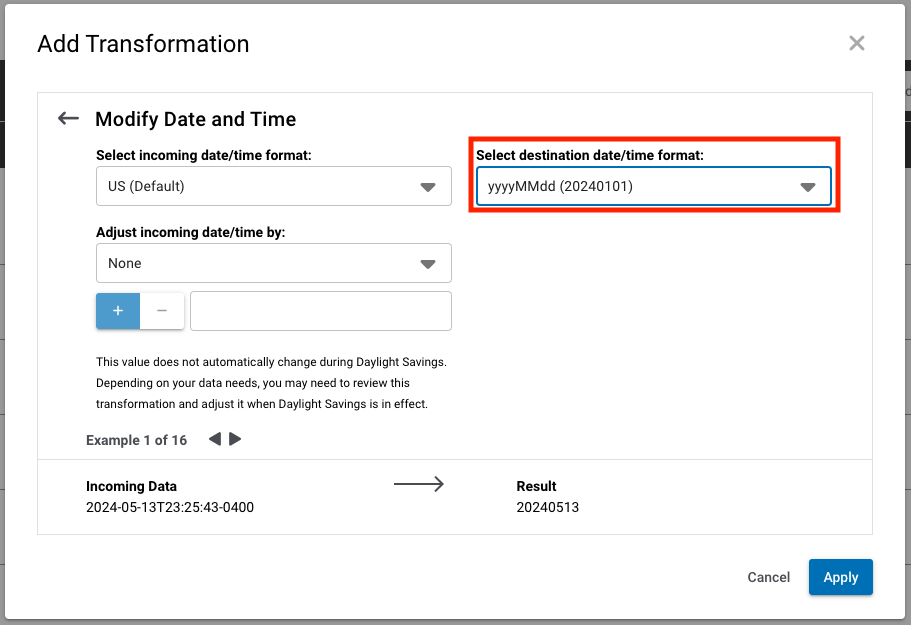Click the result value 20240513

point(547,507)
